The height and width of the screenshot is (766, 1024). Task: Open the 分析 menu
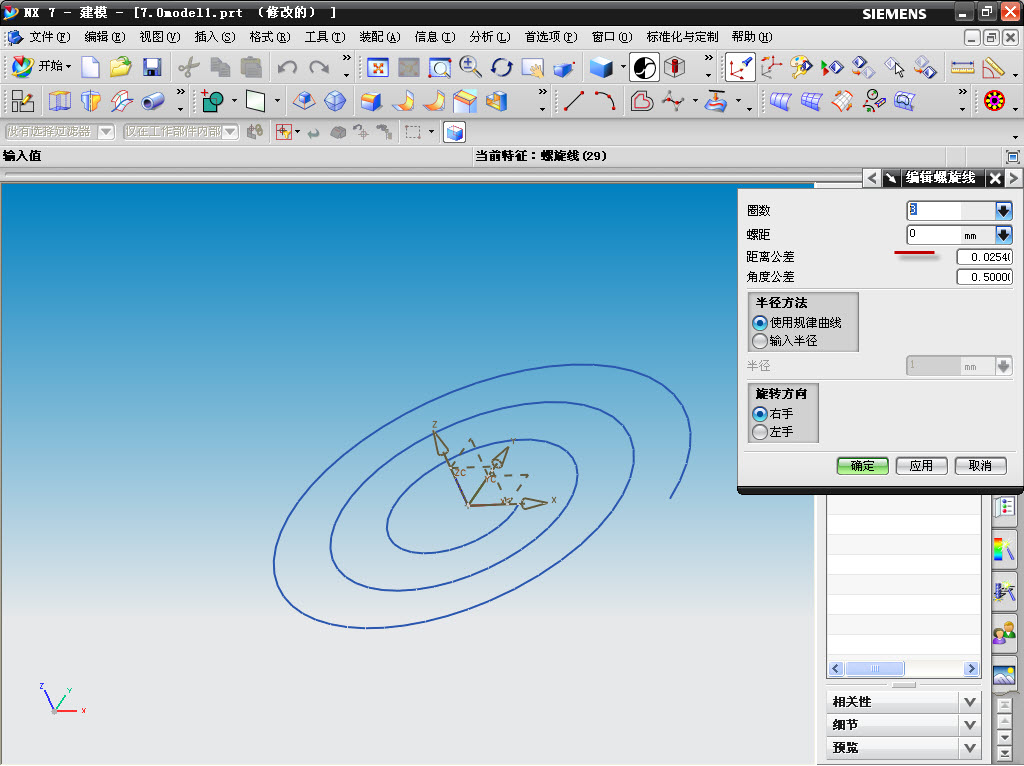point(490,37)
